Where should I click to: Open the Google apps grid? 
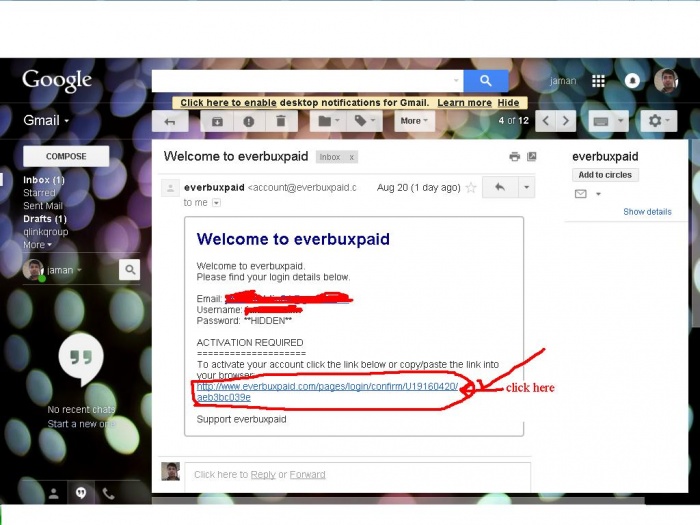598,81
